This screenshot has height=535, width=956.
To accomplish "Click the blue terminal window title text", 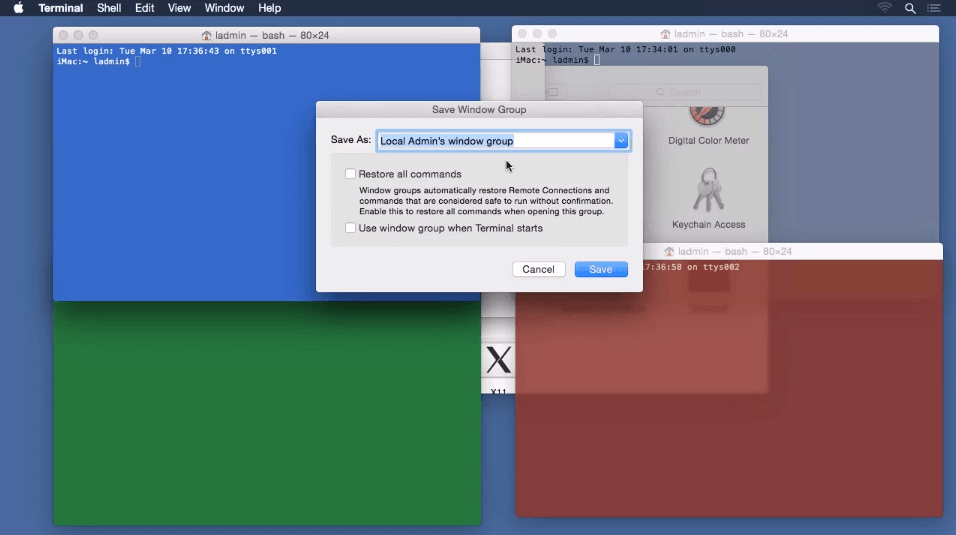I will tap(272, 35).
